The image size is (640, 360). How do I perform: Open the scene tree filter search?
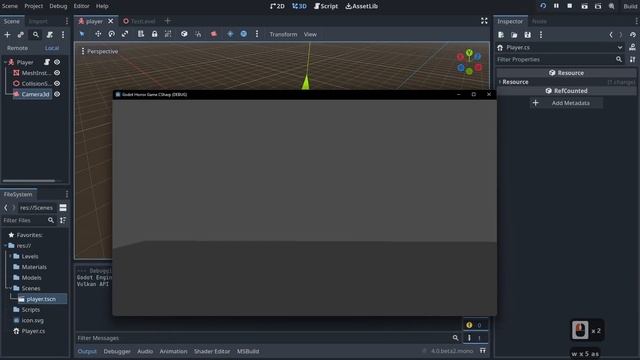(36, 35)
